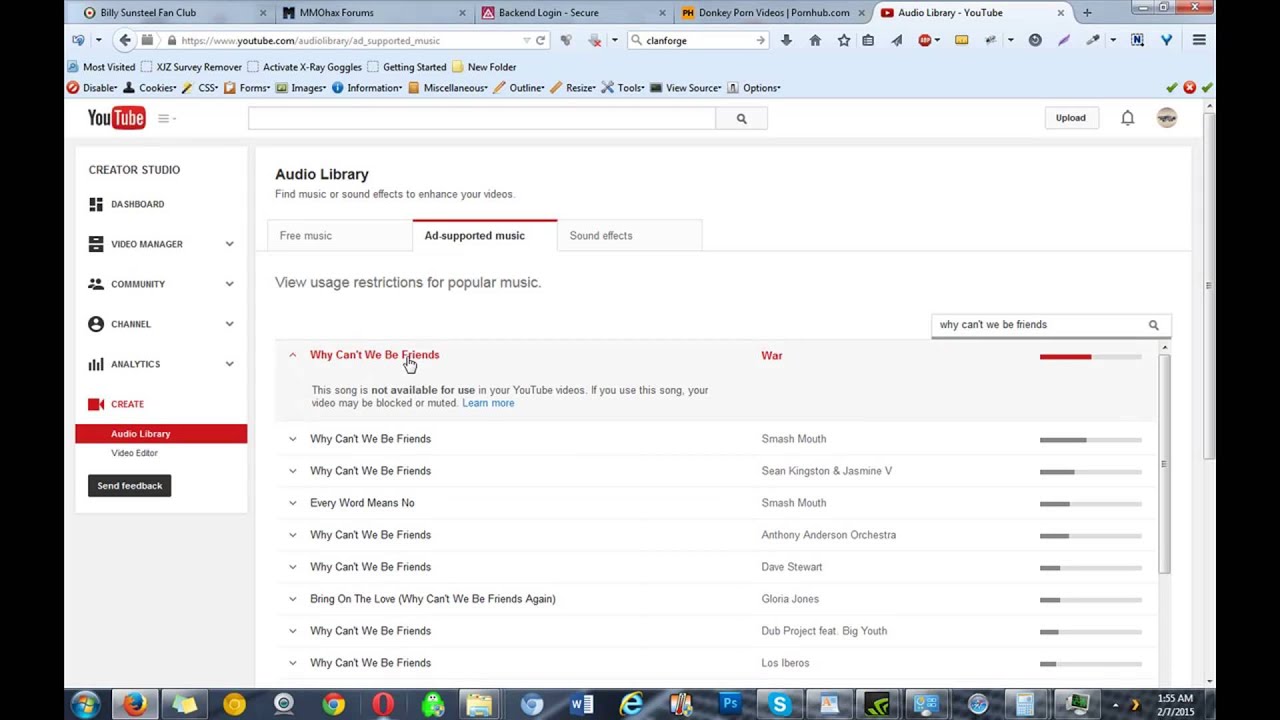This screenshot has width=1280, height=720.
Task: Open Internet Explorer from the taskbar
Action: pos(631,705)
